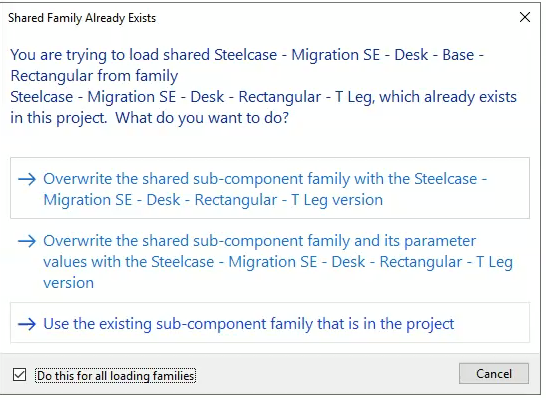Overwrite sub-component family and its parameter values
Image resolution: width=546 pixels, height=400 pixels.
270,261
